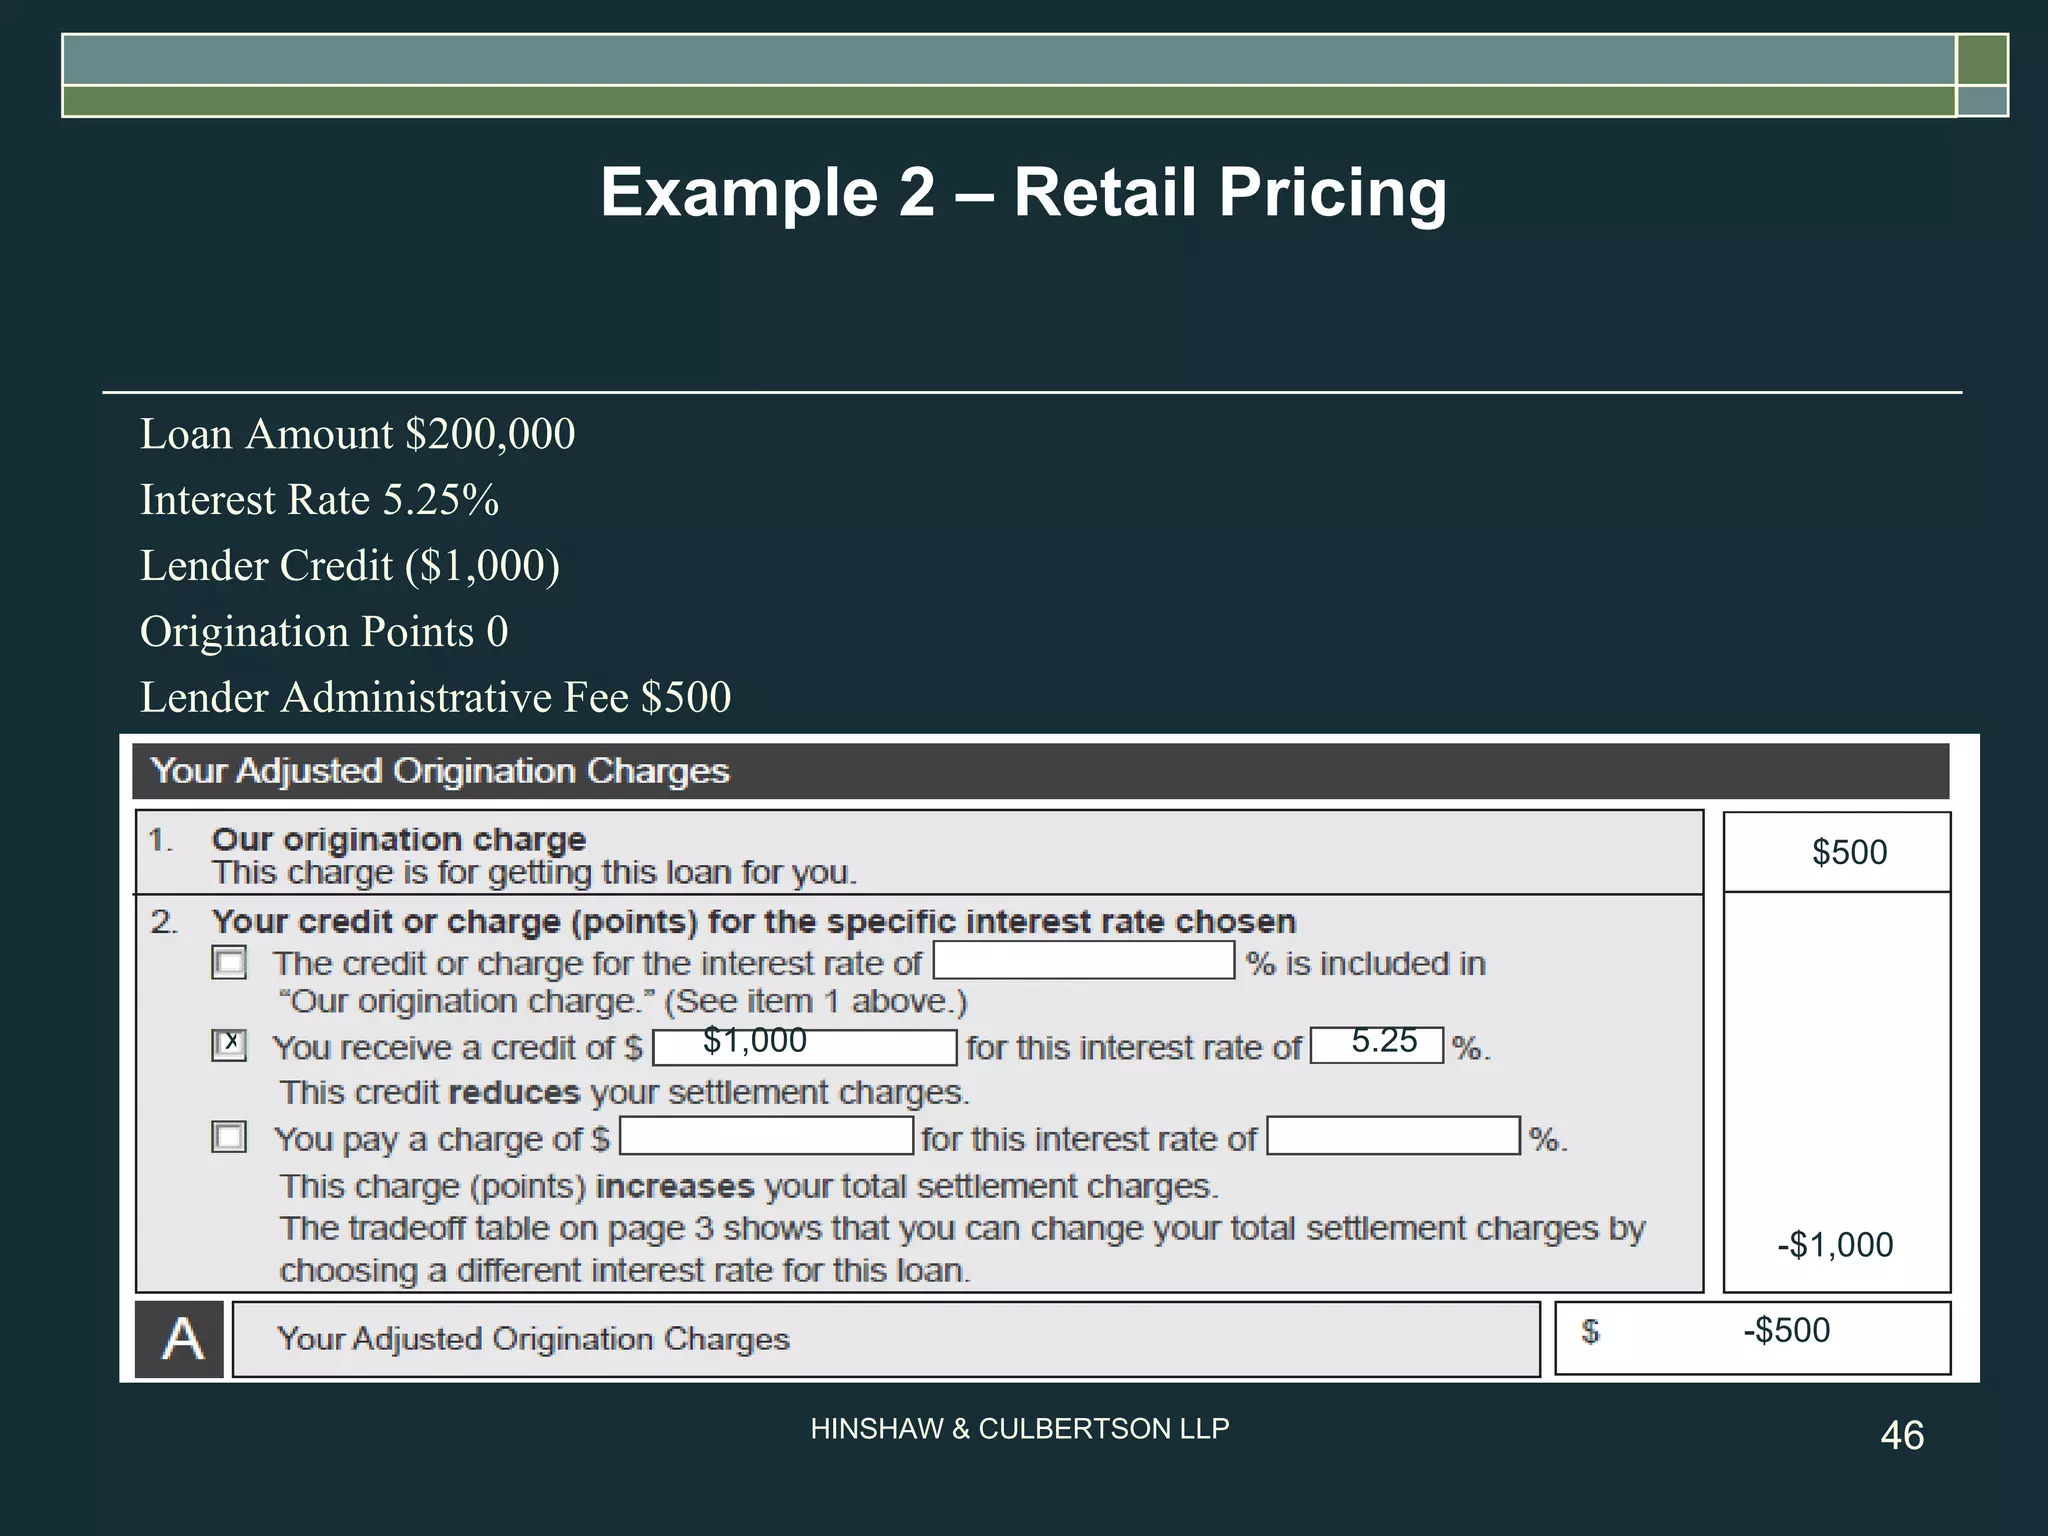Click the -$500 adjusted origination total
Image resolution: width=2048 pixels, height=1536 pixels.
pos(1786,1331)
